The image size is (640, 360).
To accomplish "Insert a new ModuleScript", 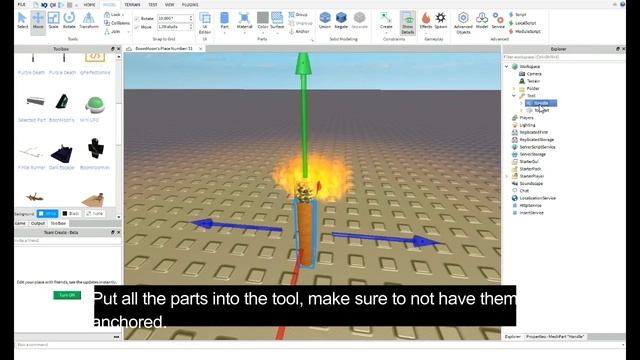I will coord(524,31).
